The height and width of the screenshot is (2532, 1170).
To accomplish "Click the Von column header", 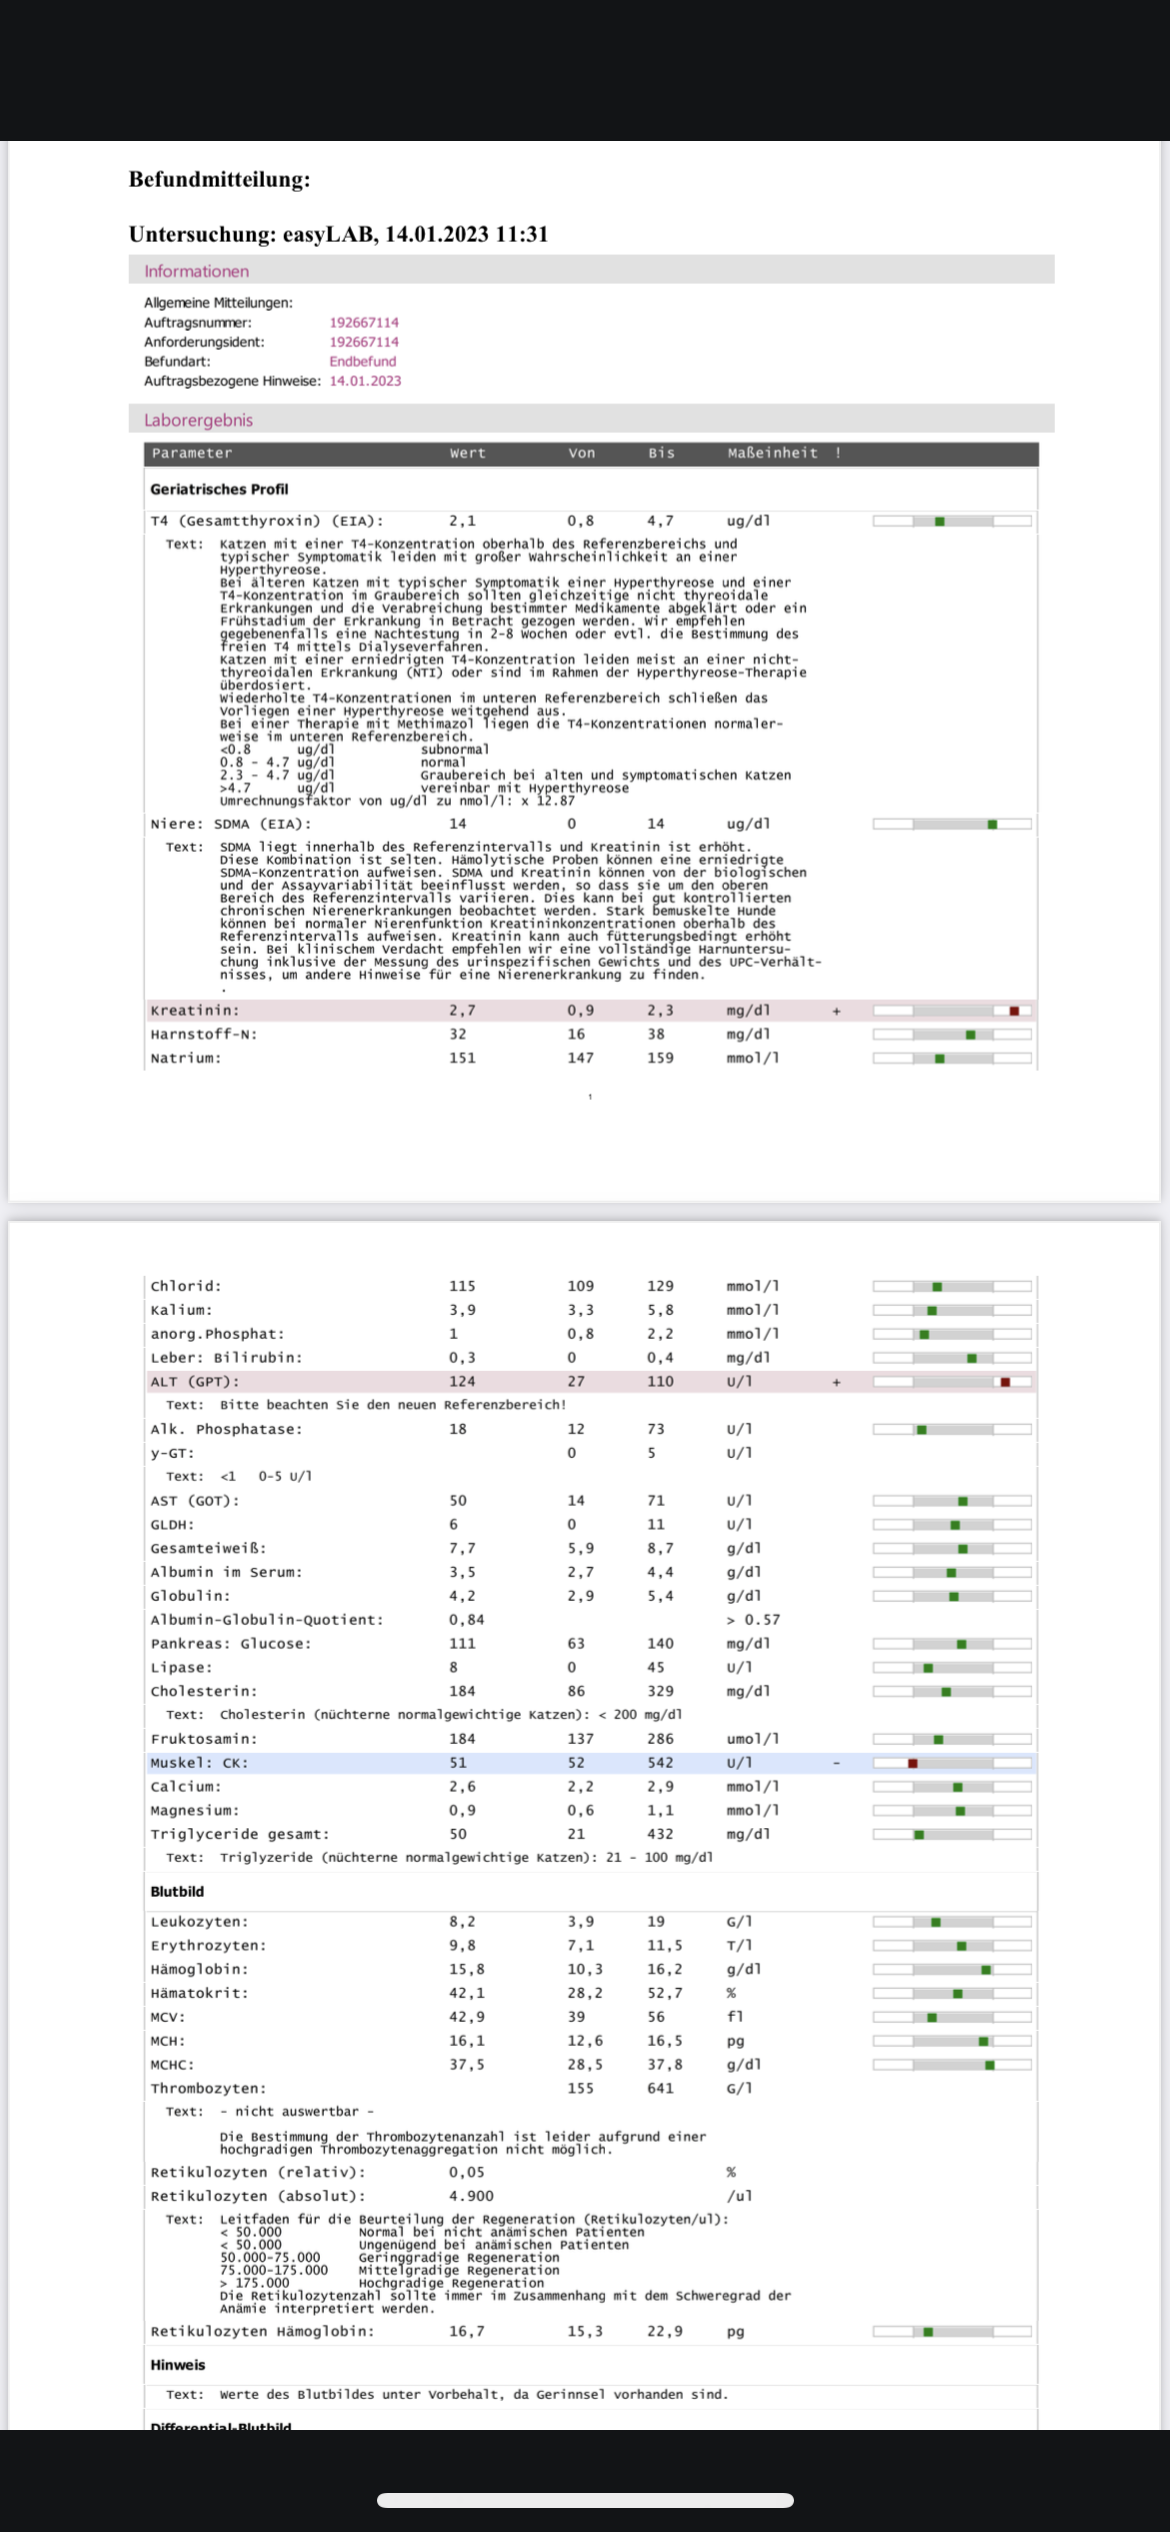I will pos(581,453).
